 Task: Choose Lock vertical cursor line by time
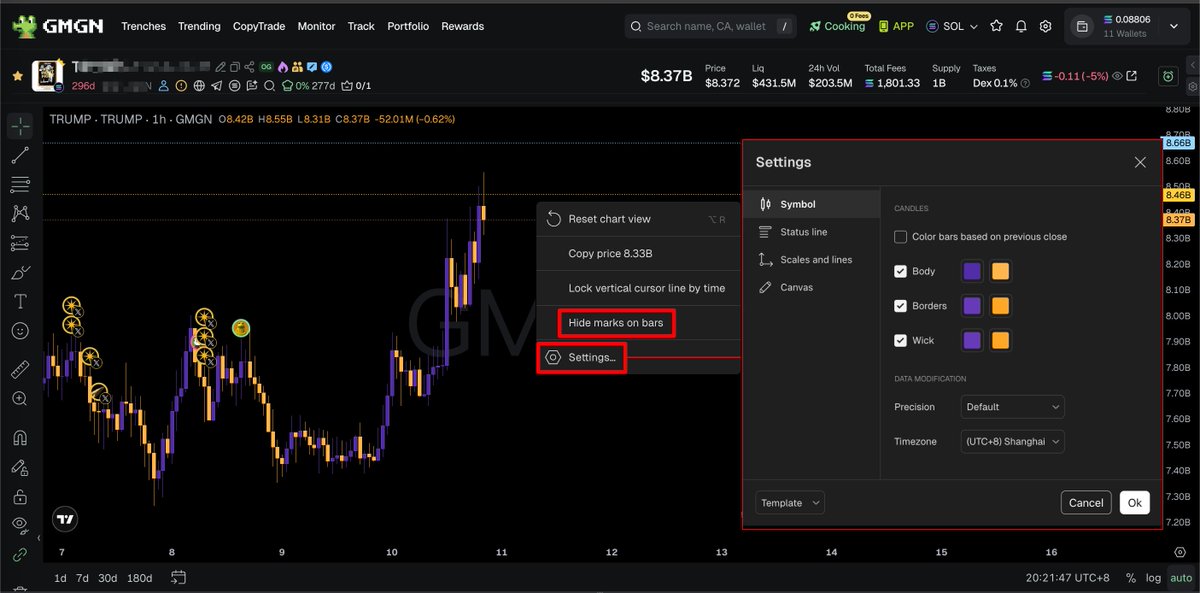(638, 288)
